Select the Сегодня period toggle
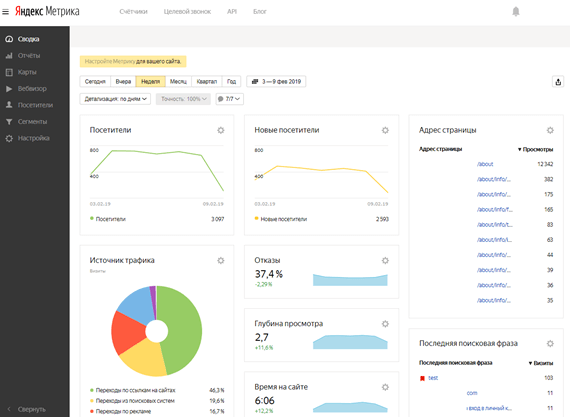 (95, 81)
